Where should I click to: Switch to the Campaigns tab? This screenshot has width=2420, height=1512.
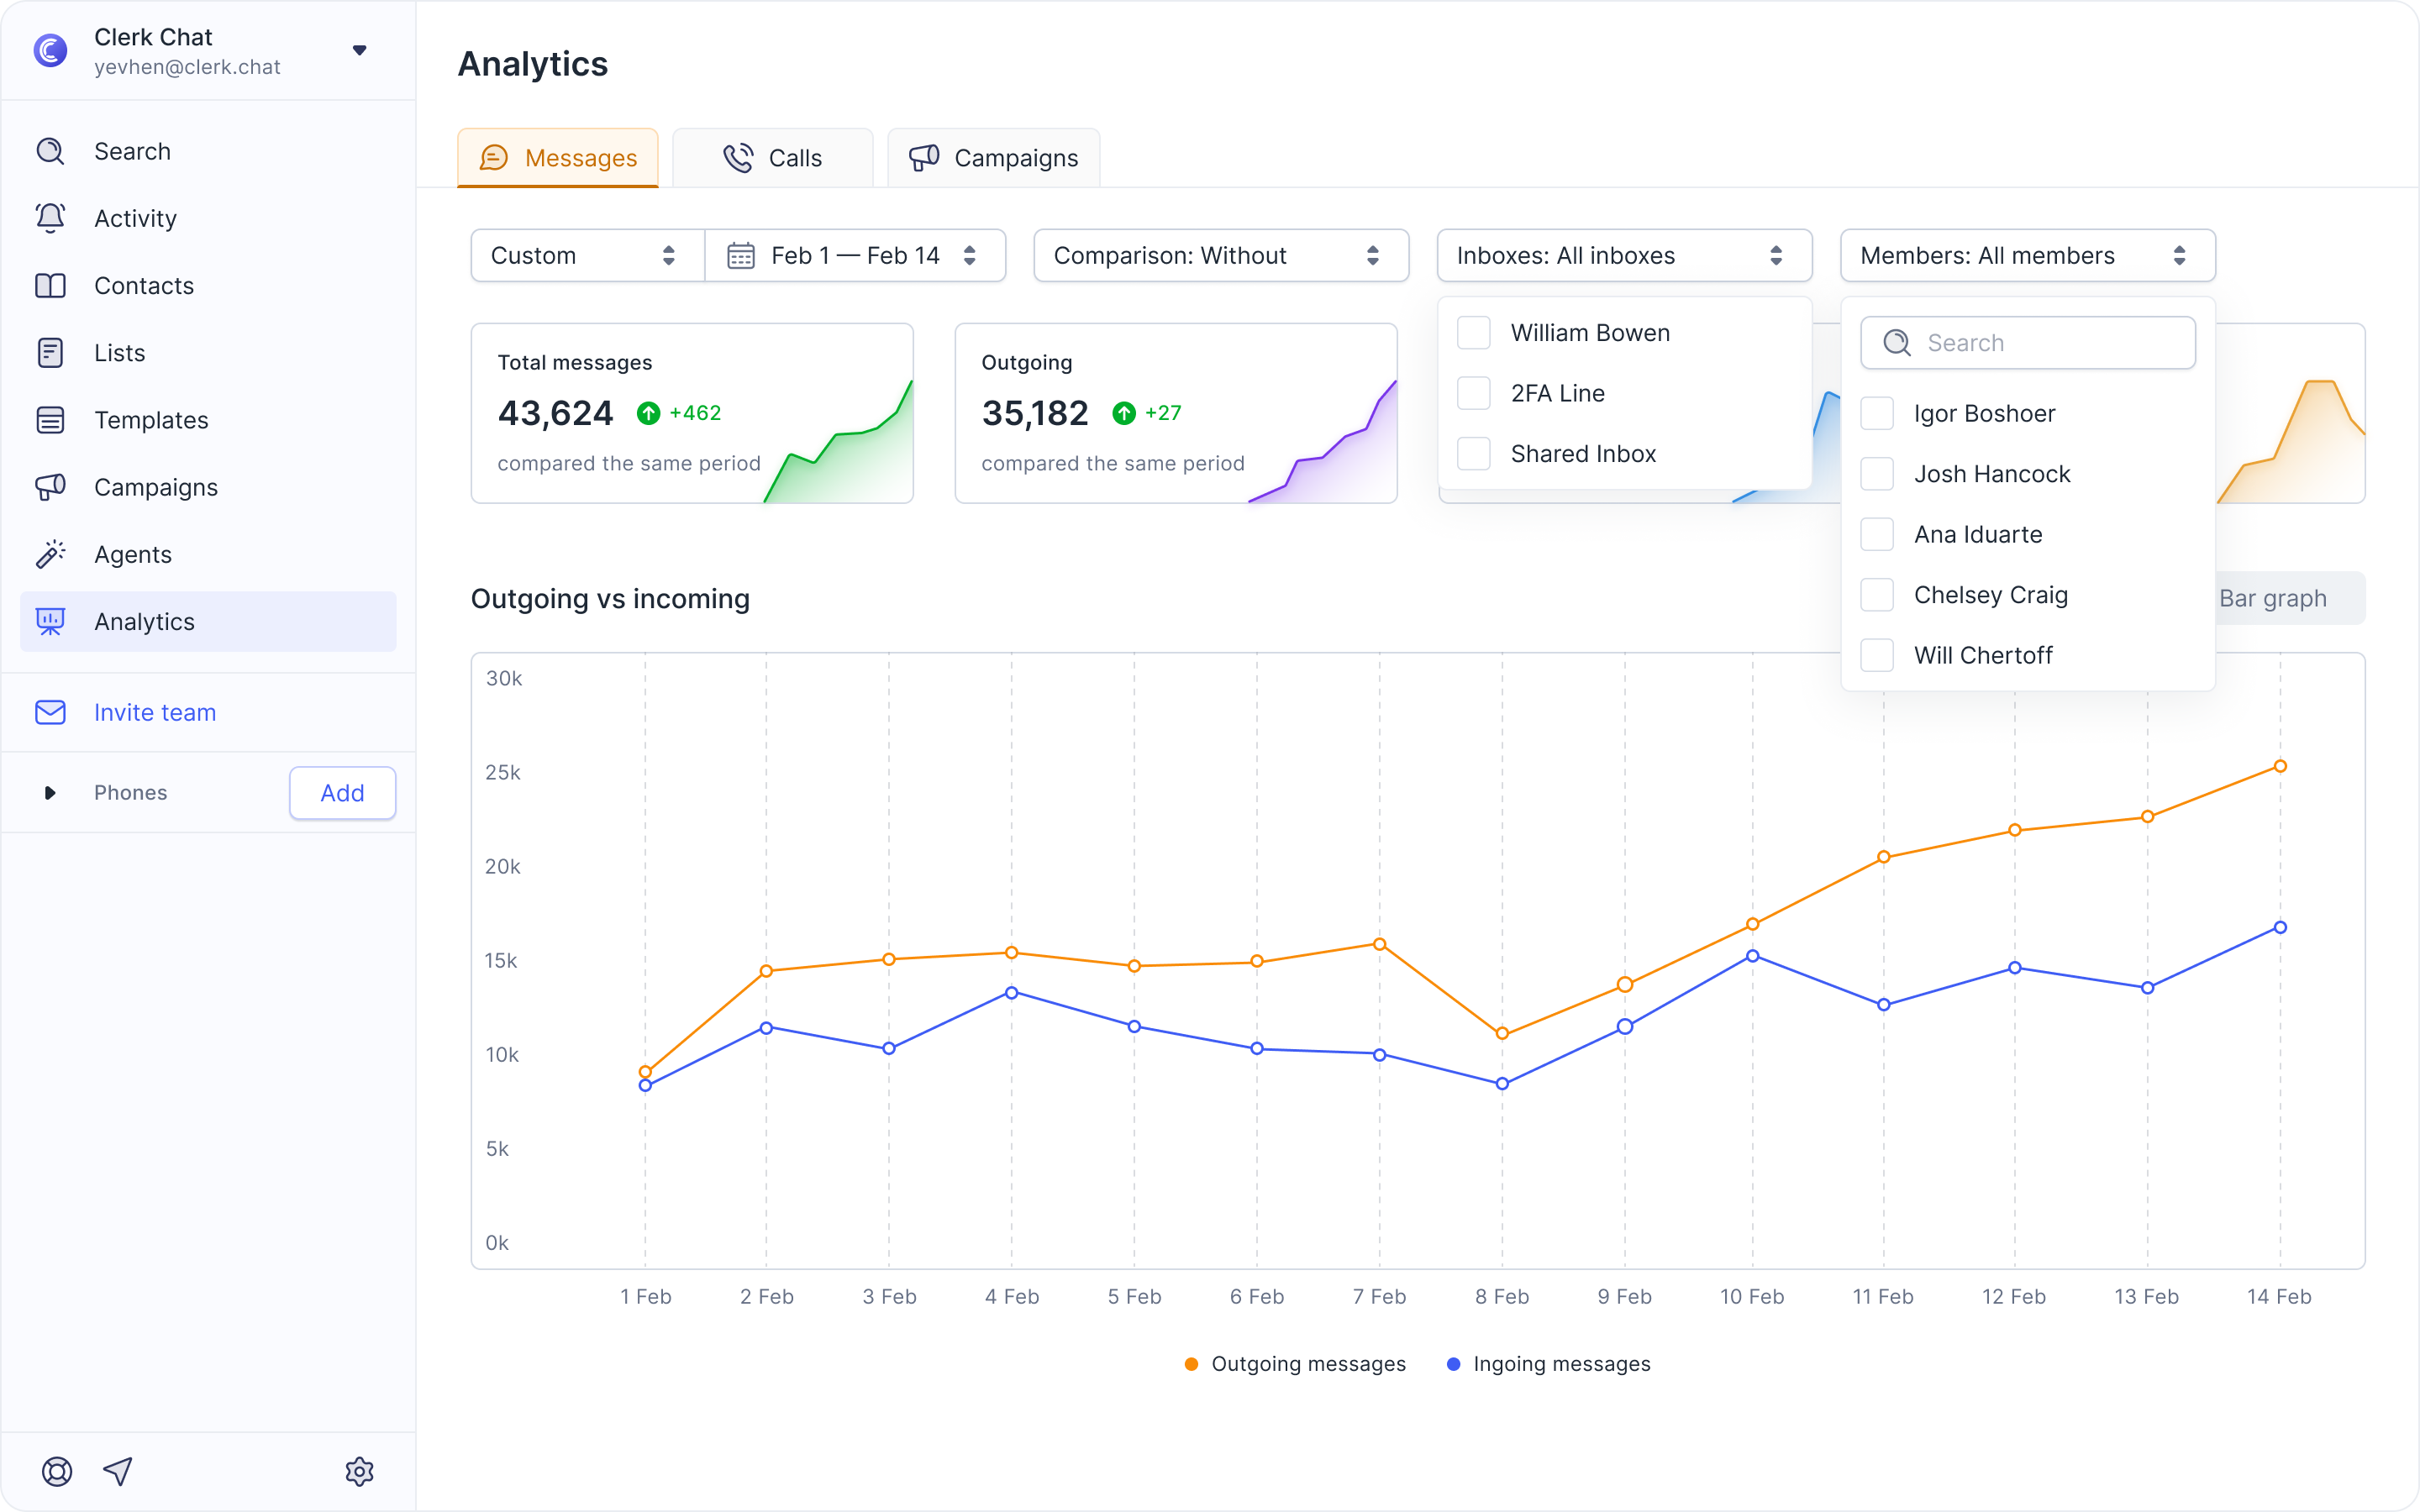[x=993, y=158]
